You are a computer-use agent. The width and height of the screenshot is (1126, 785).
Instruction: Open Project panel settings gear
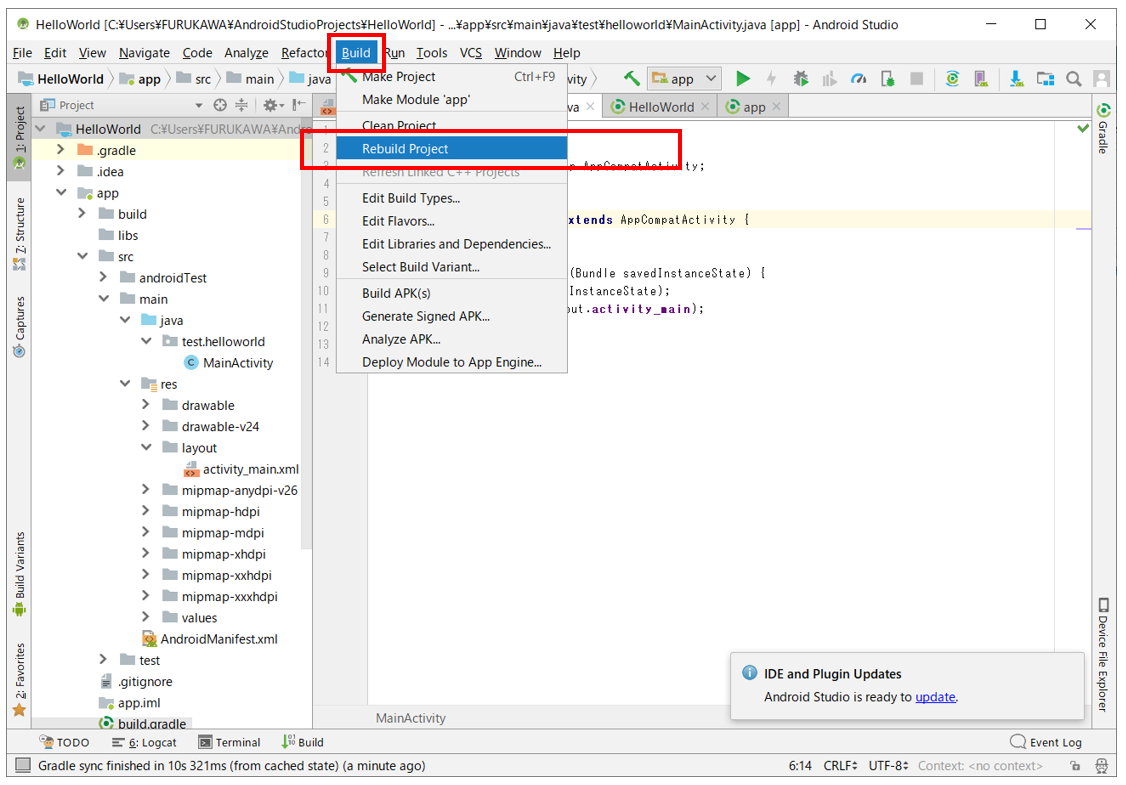point(272,105)
